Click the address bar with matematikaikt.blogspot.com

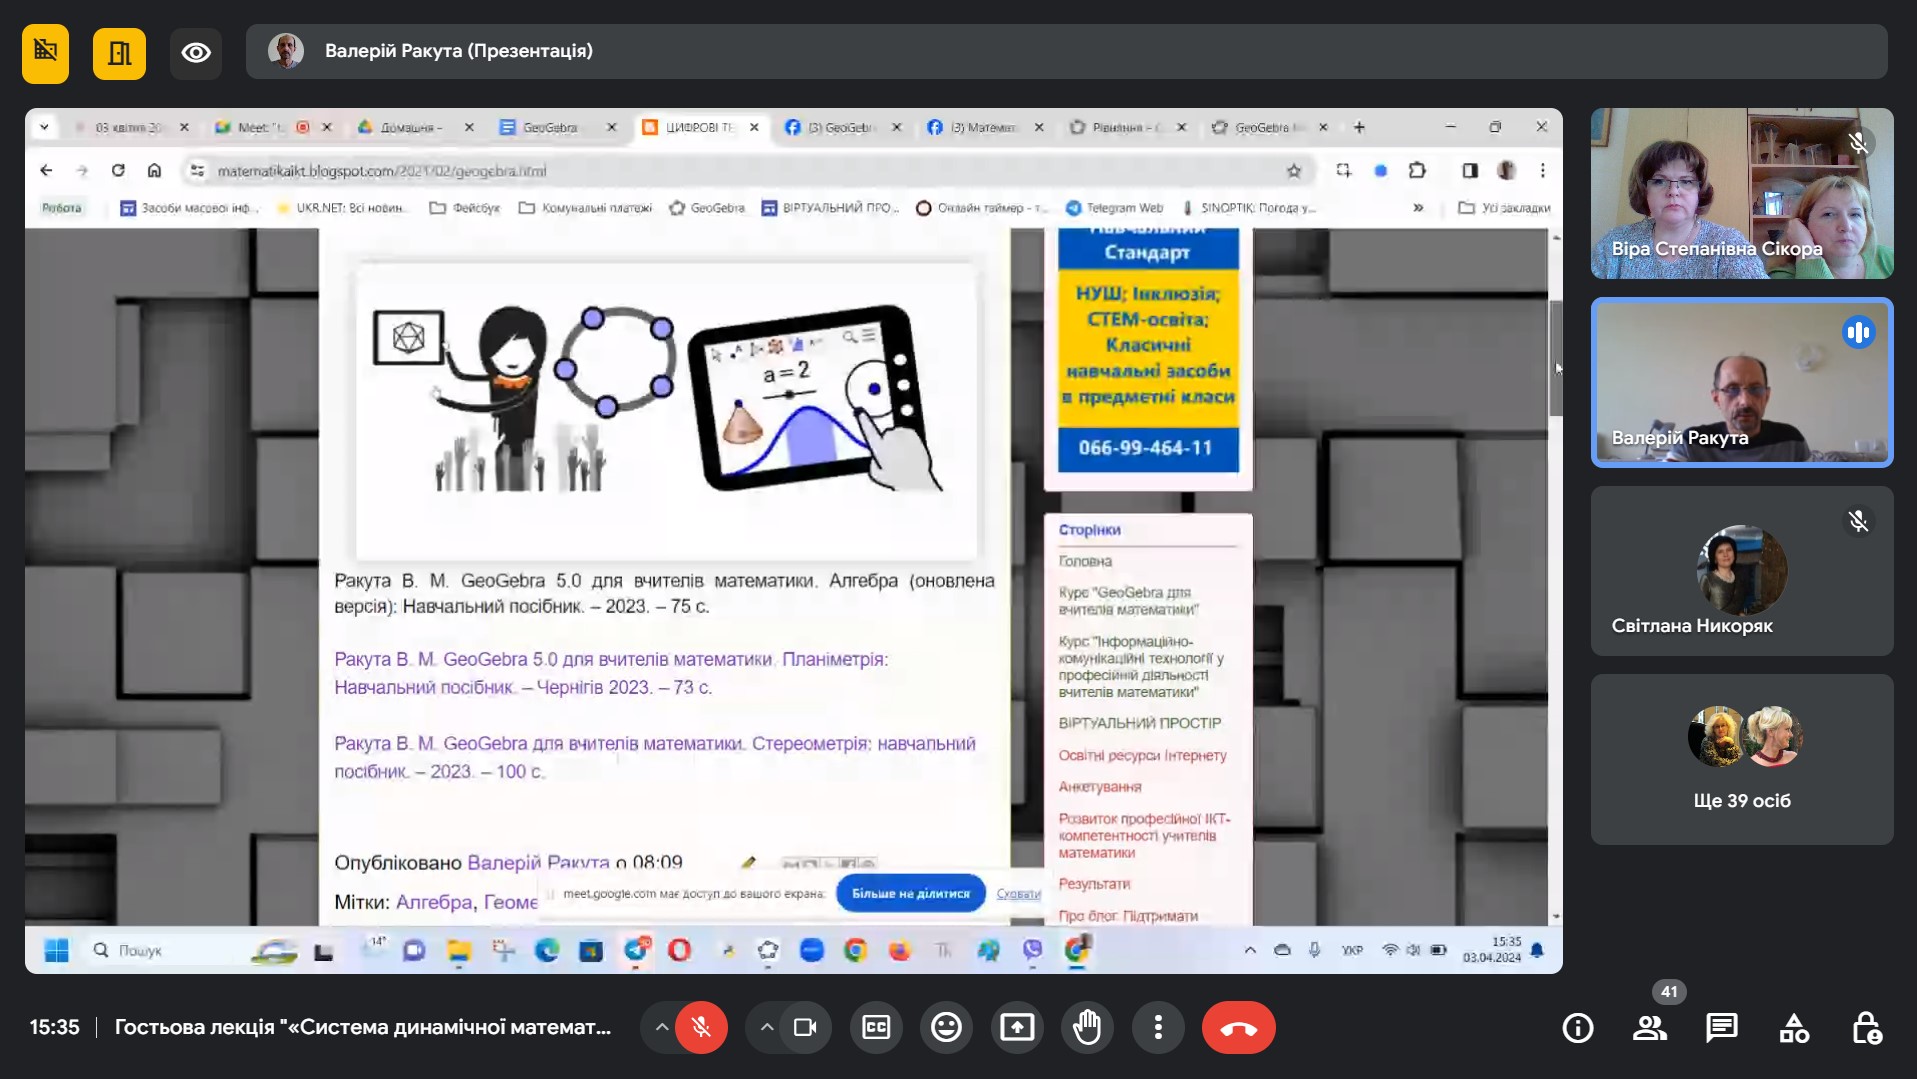tap(750, 171)
